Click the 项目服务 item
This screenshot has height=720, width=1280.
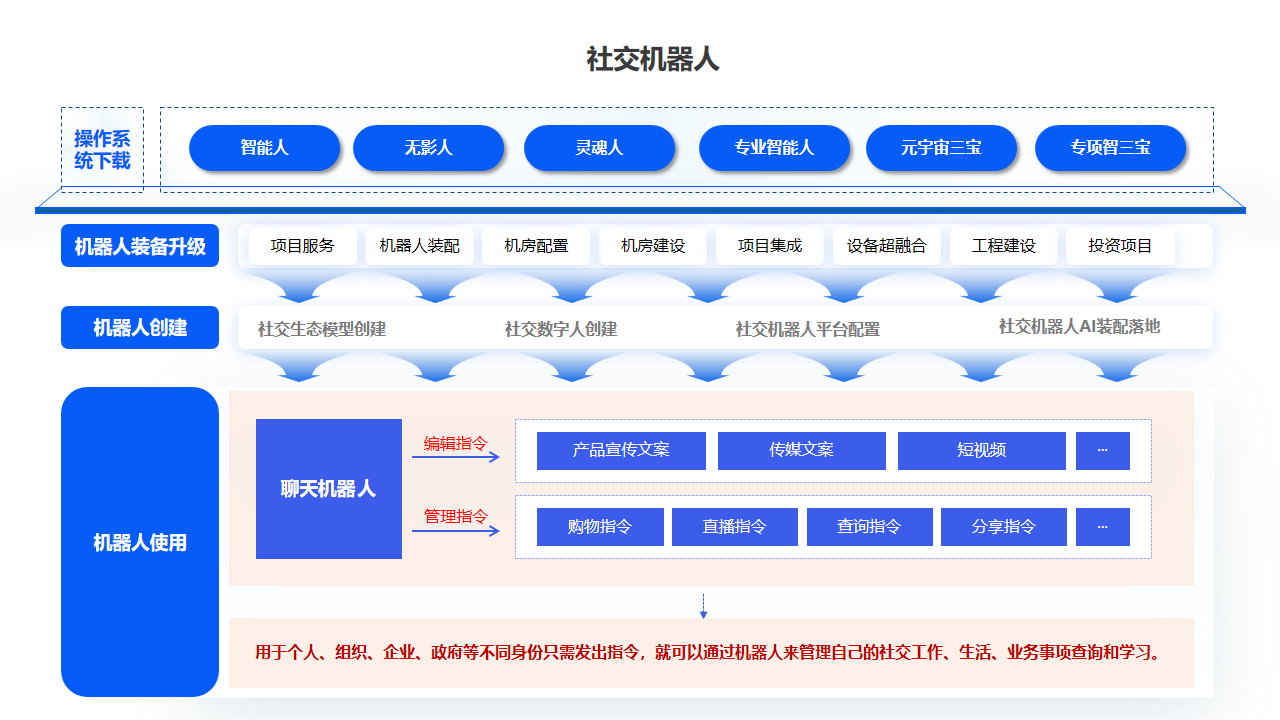tap(303, 246)
